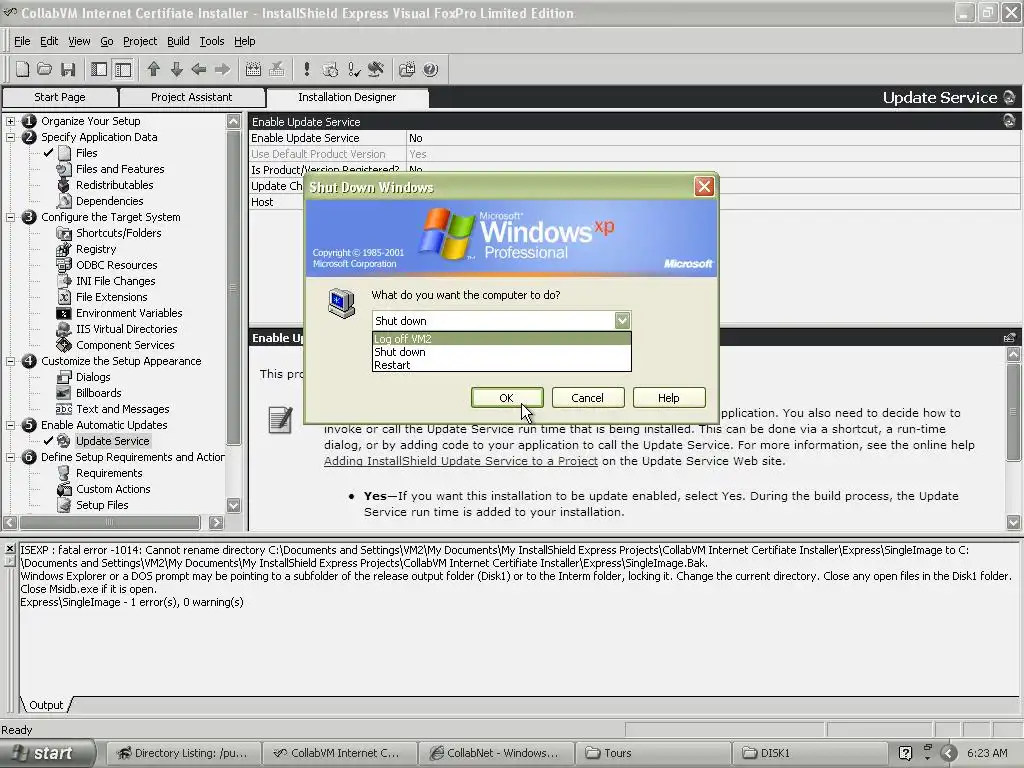Click the exclamation mark run icon
Viewport: 1024px width, 768px height.
coord(306,69)
